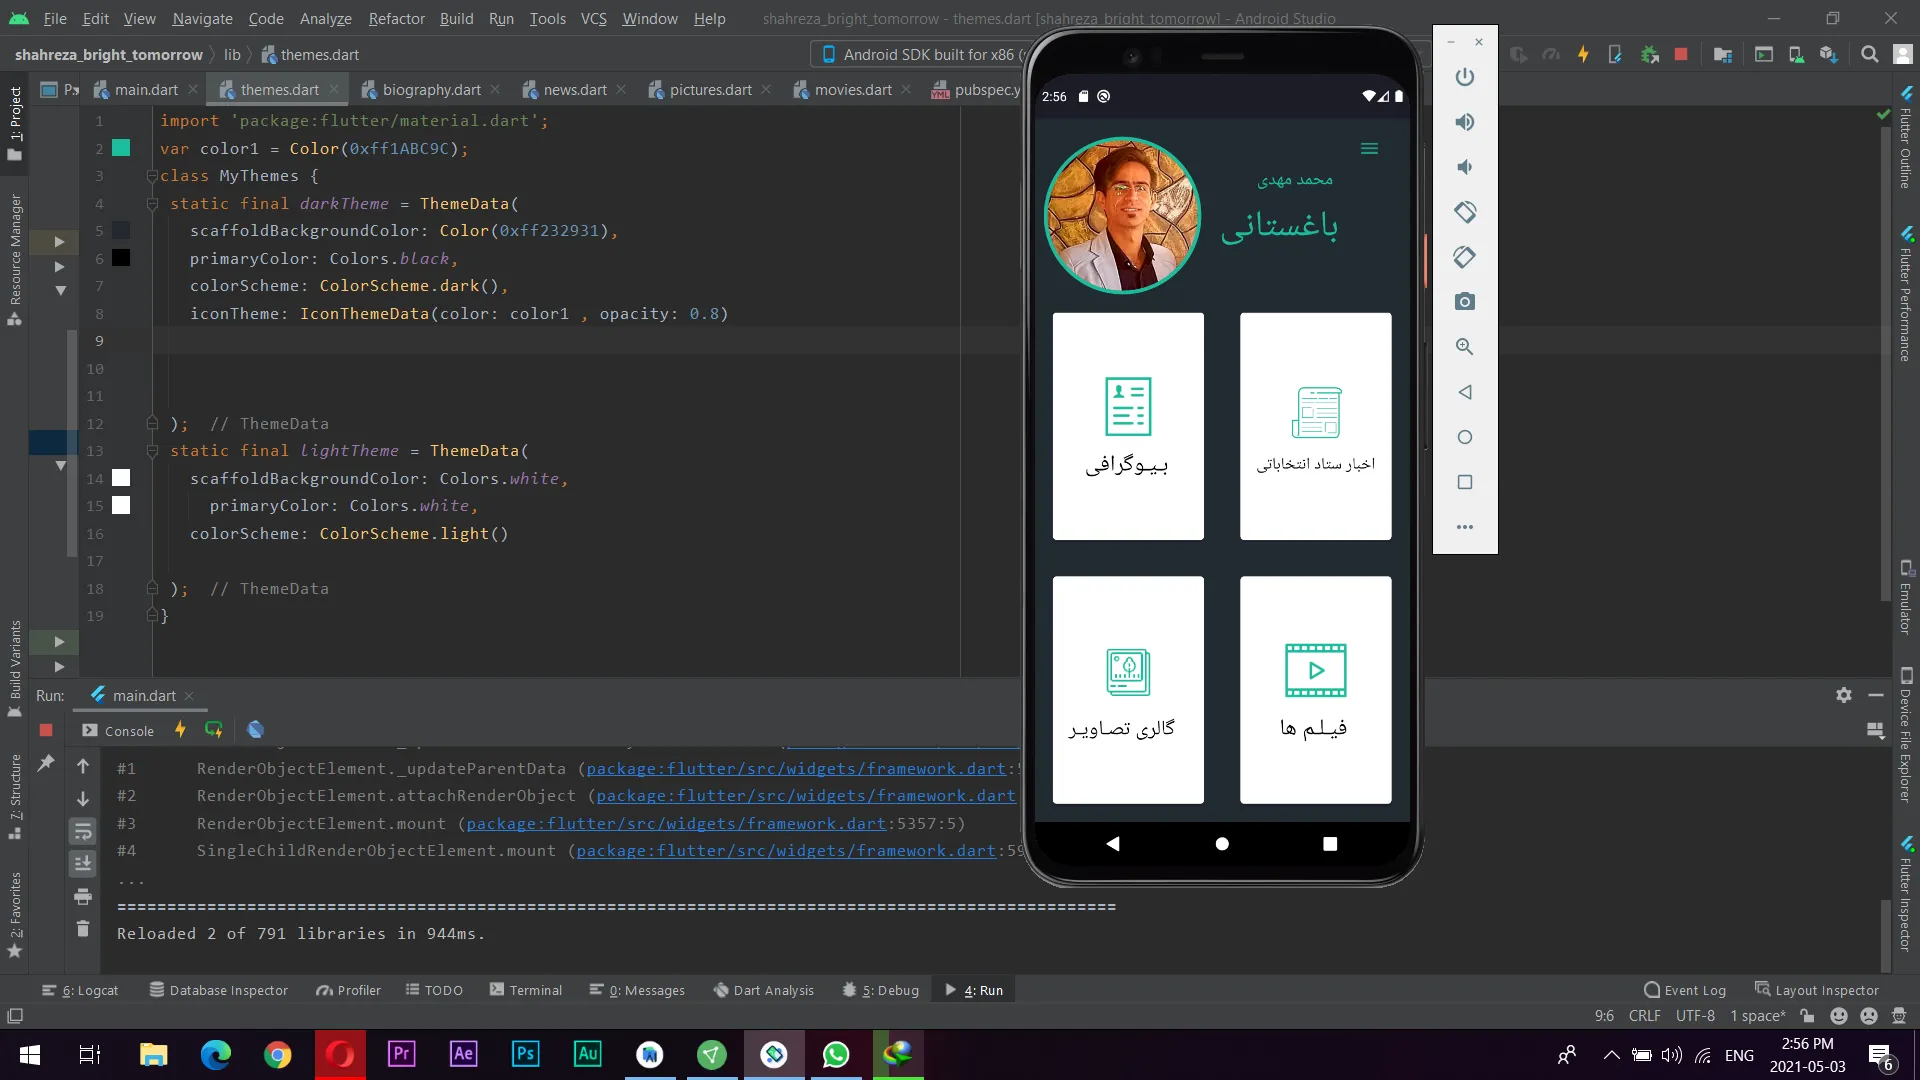Screen dimensions: 1920x1080
Task: Click color1 teal gutter swatch
Action: pos(121,148)
